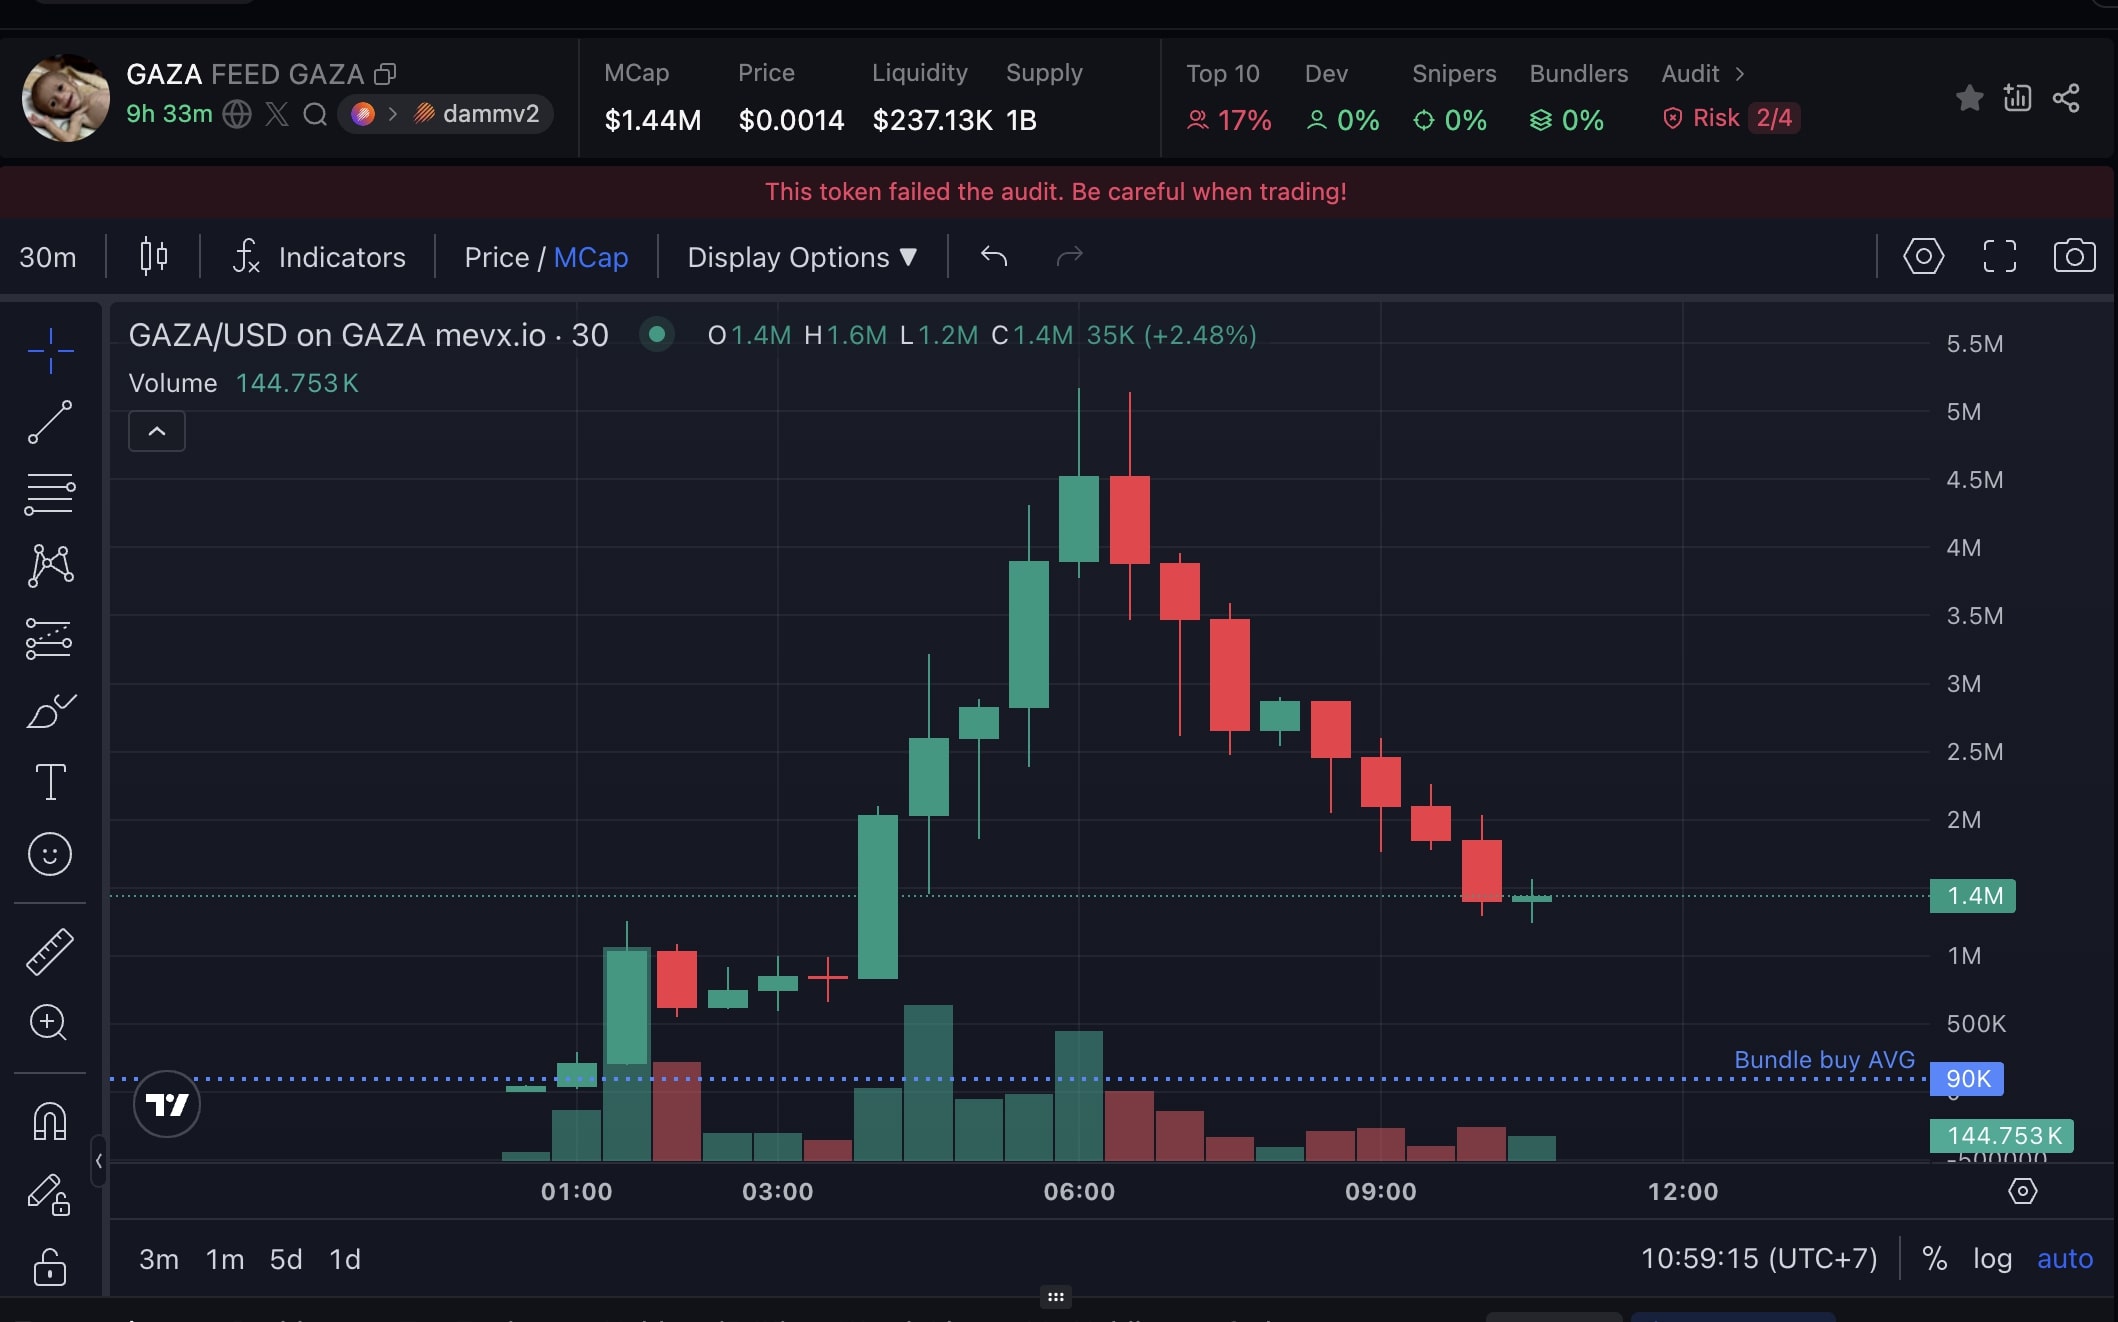Share the GAZA token page
The width and height of the screenshot is (2118, 1322).
[2066, 98]
